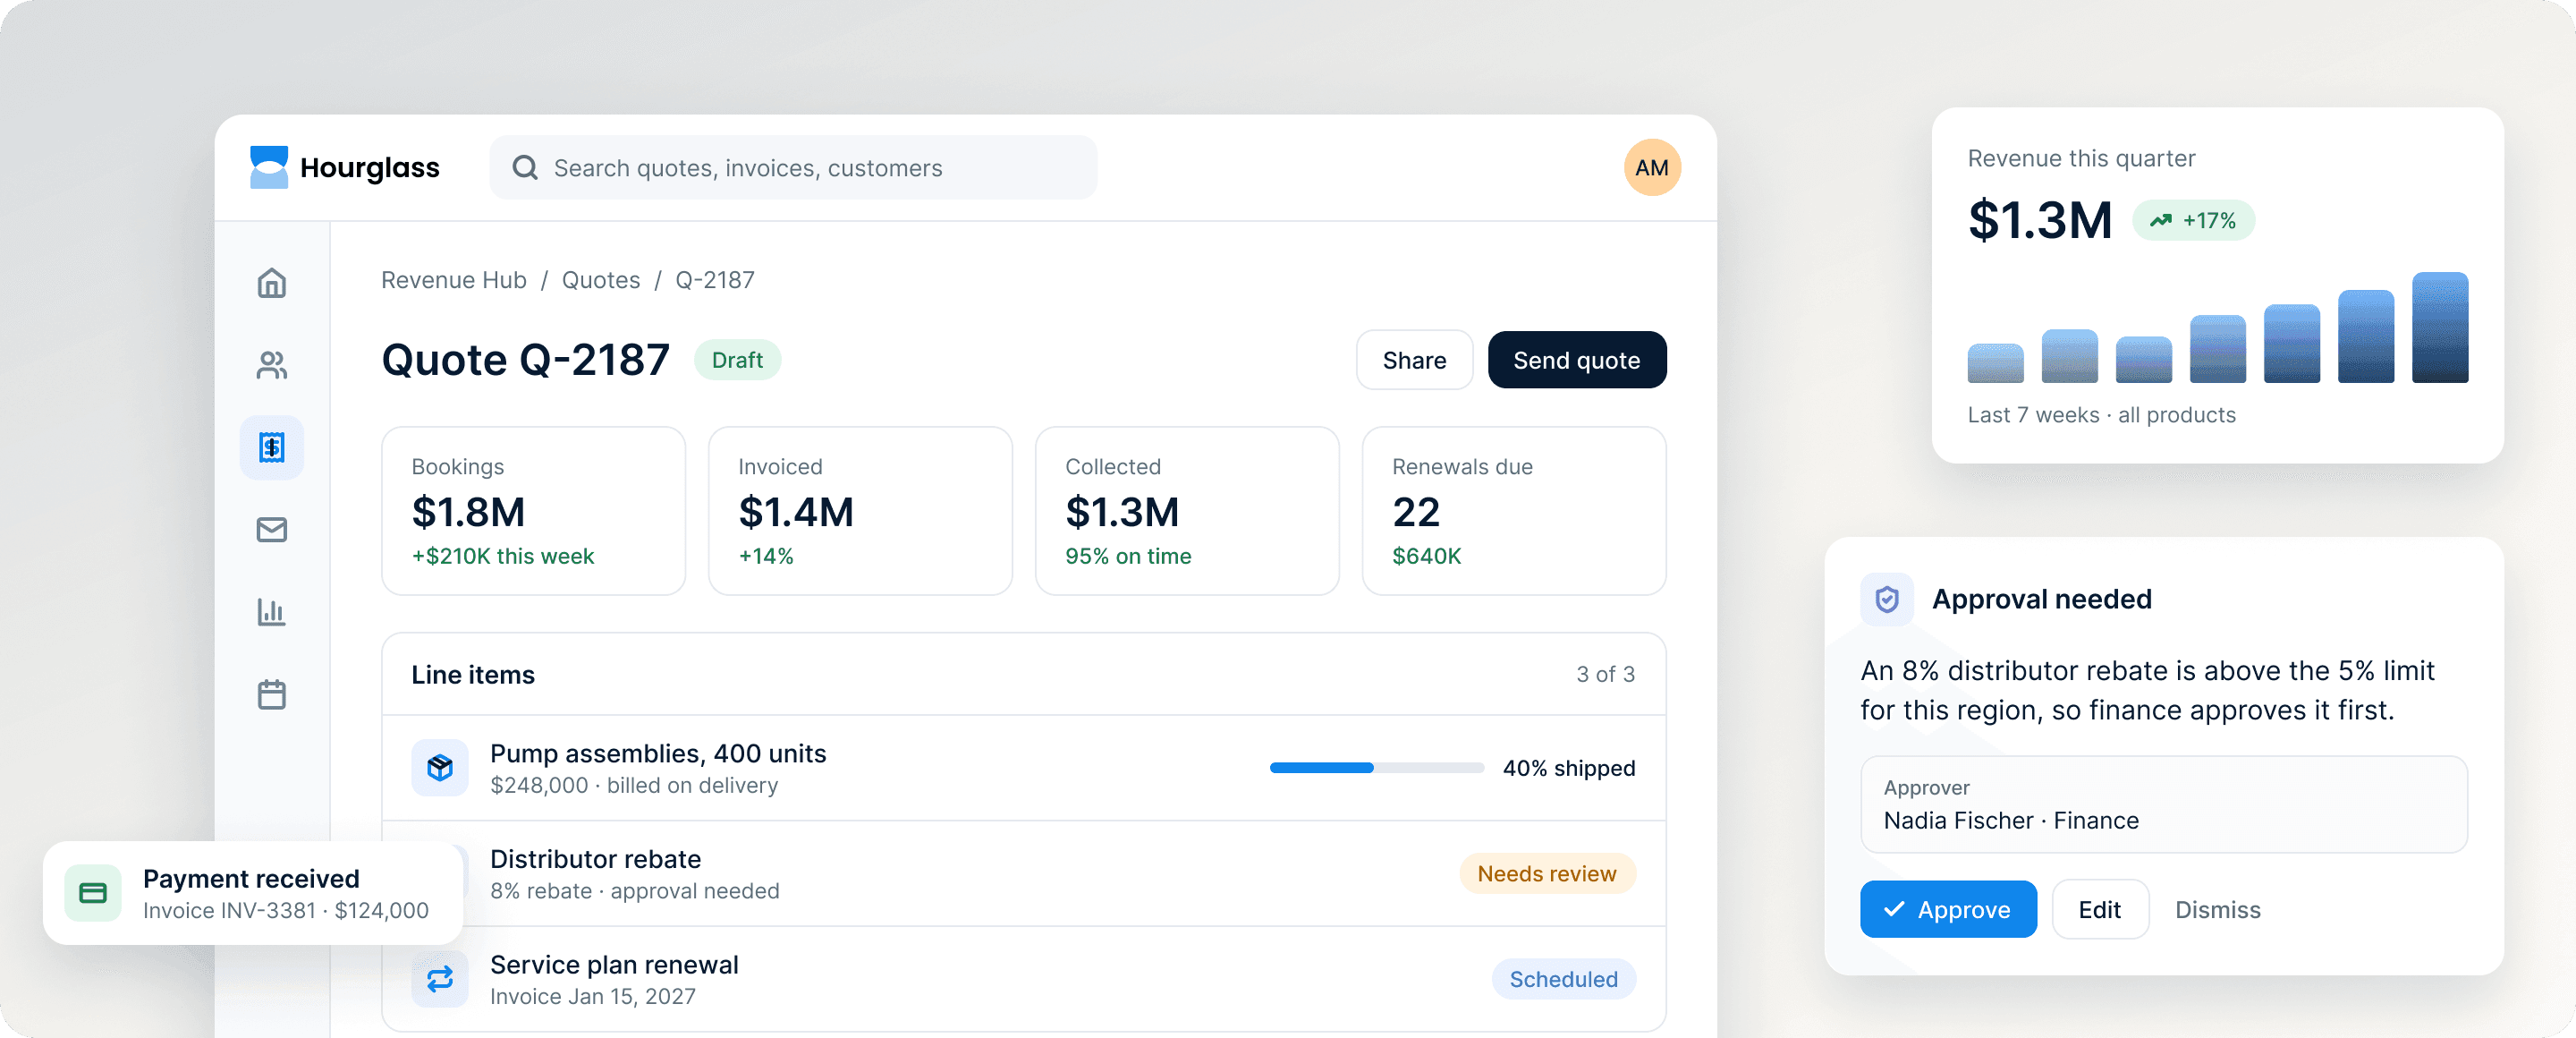Select the invoice dollar icon in sidebar
The image size is (2576, 1038).
pyautogui.click(x=271, y=447)
